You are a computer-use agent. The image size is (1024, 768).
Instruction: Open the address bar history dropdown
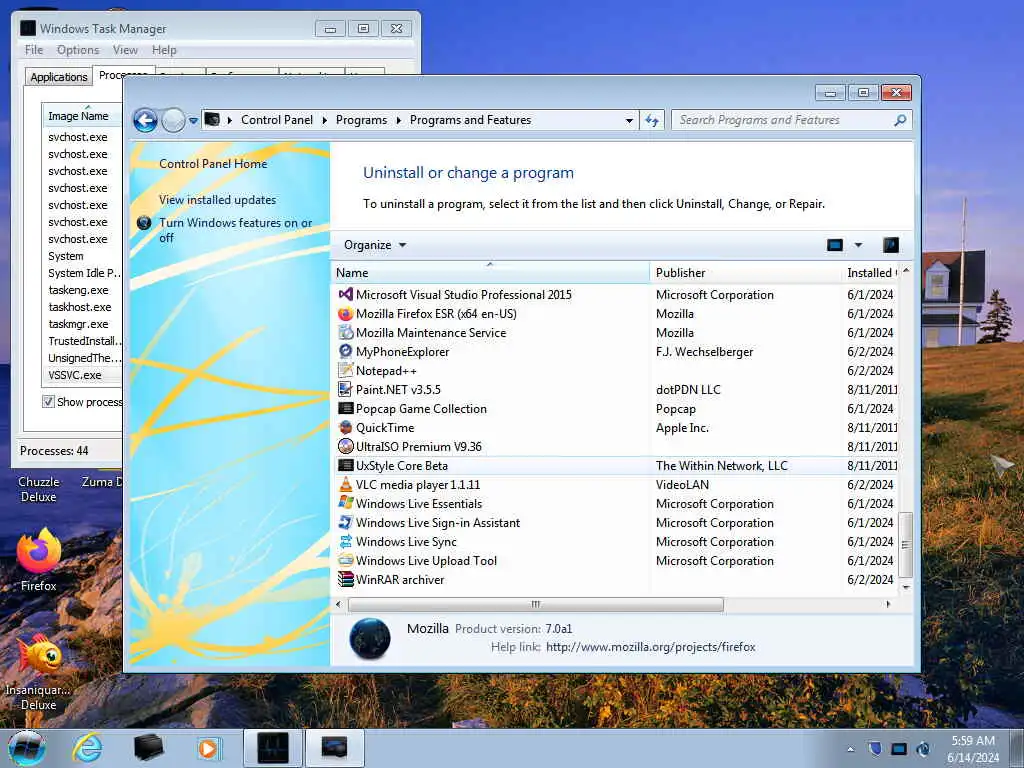[629, 120]
